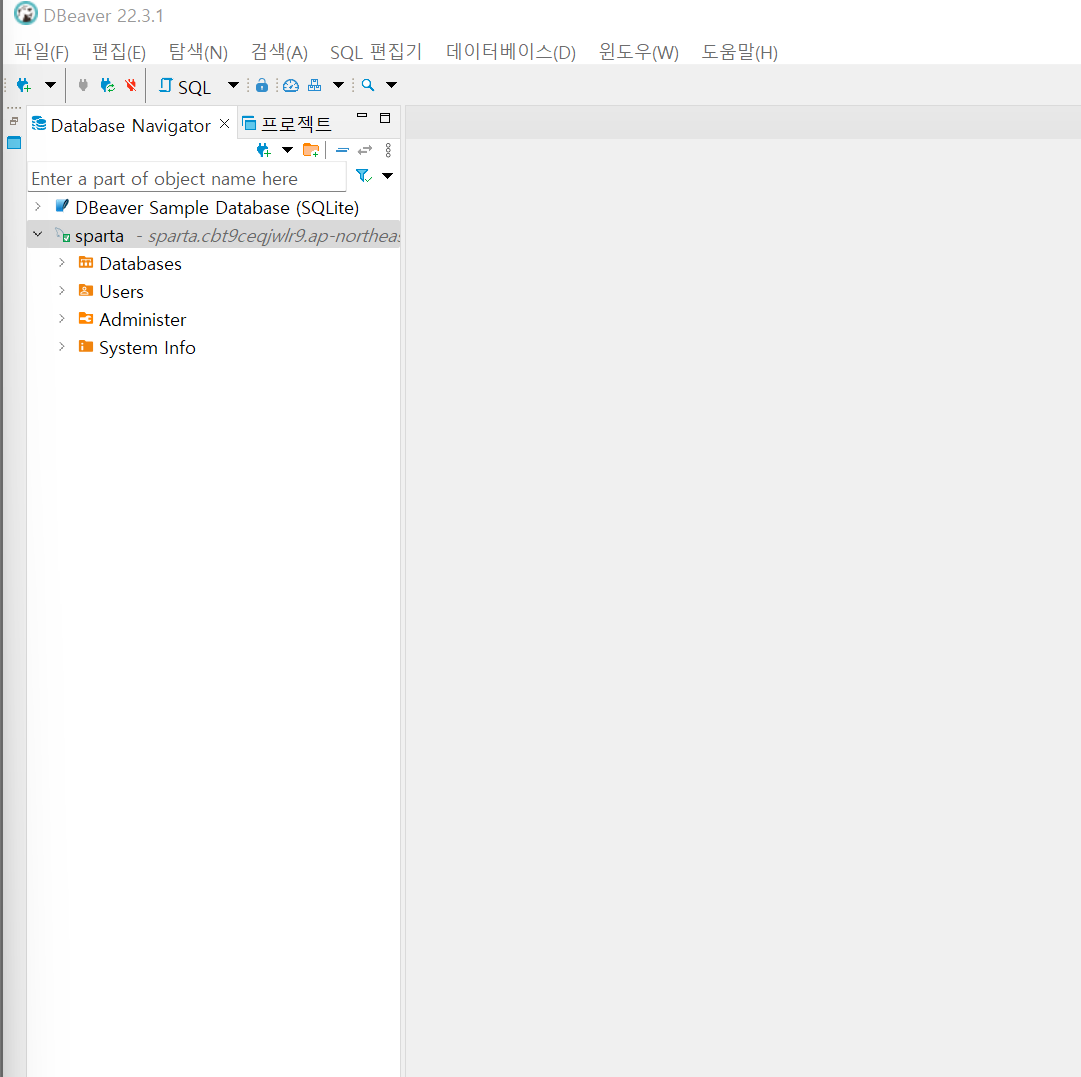Click the blue stacked-boxes toolbar icon
This screenshot has width=1081, height=1077.
click(314, 85)
